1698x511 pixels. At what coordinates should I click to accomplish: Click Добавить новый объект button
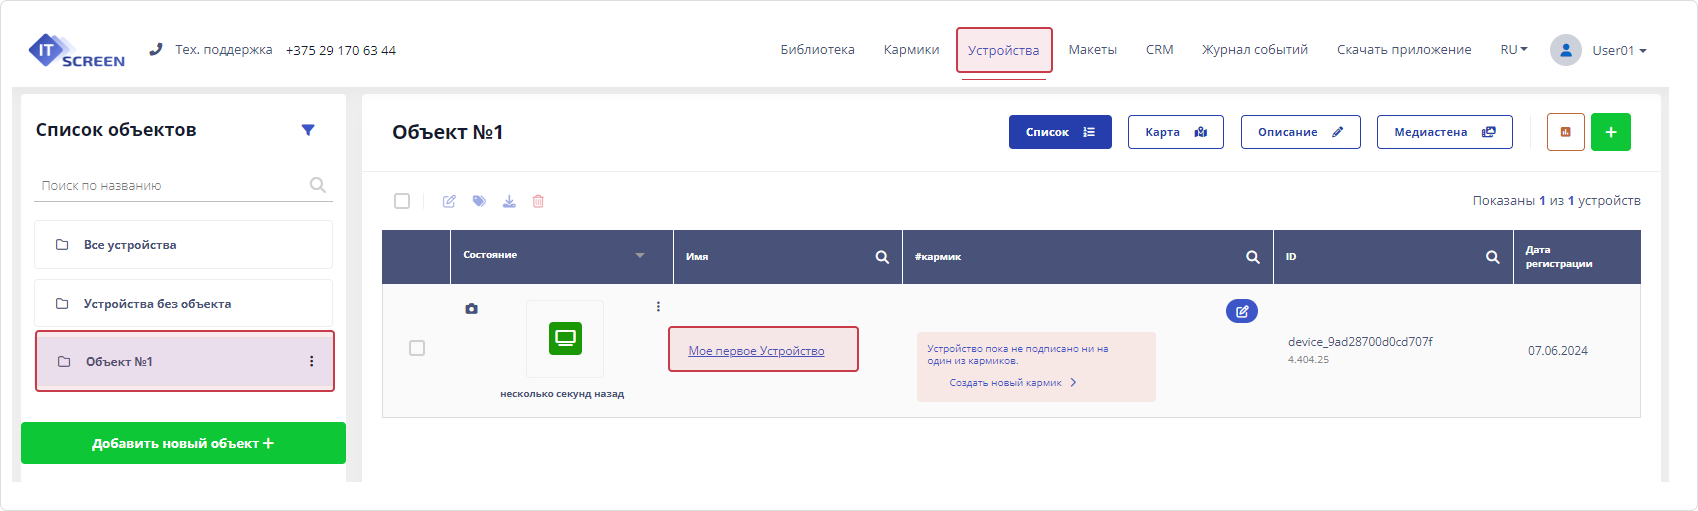coord(183,443)
